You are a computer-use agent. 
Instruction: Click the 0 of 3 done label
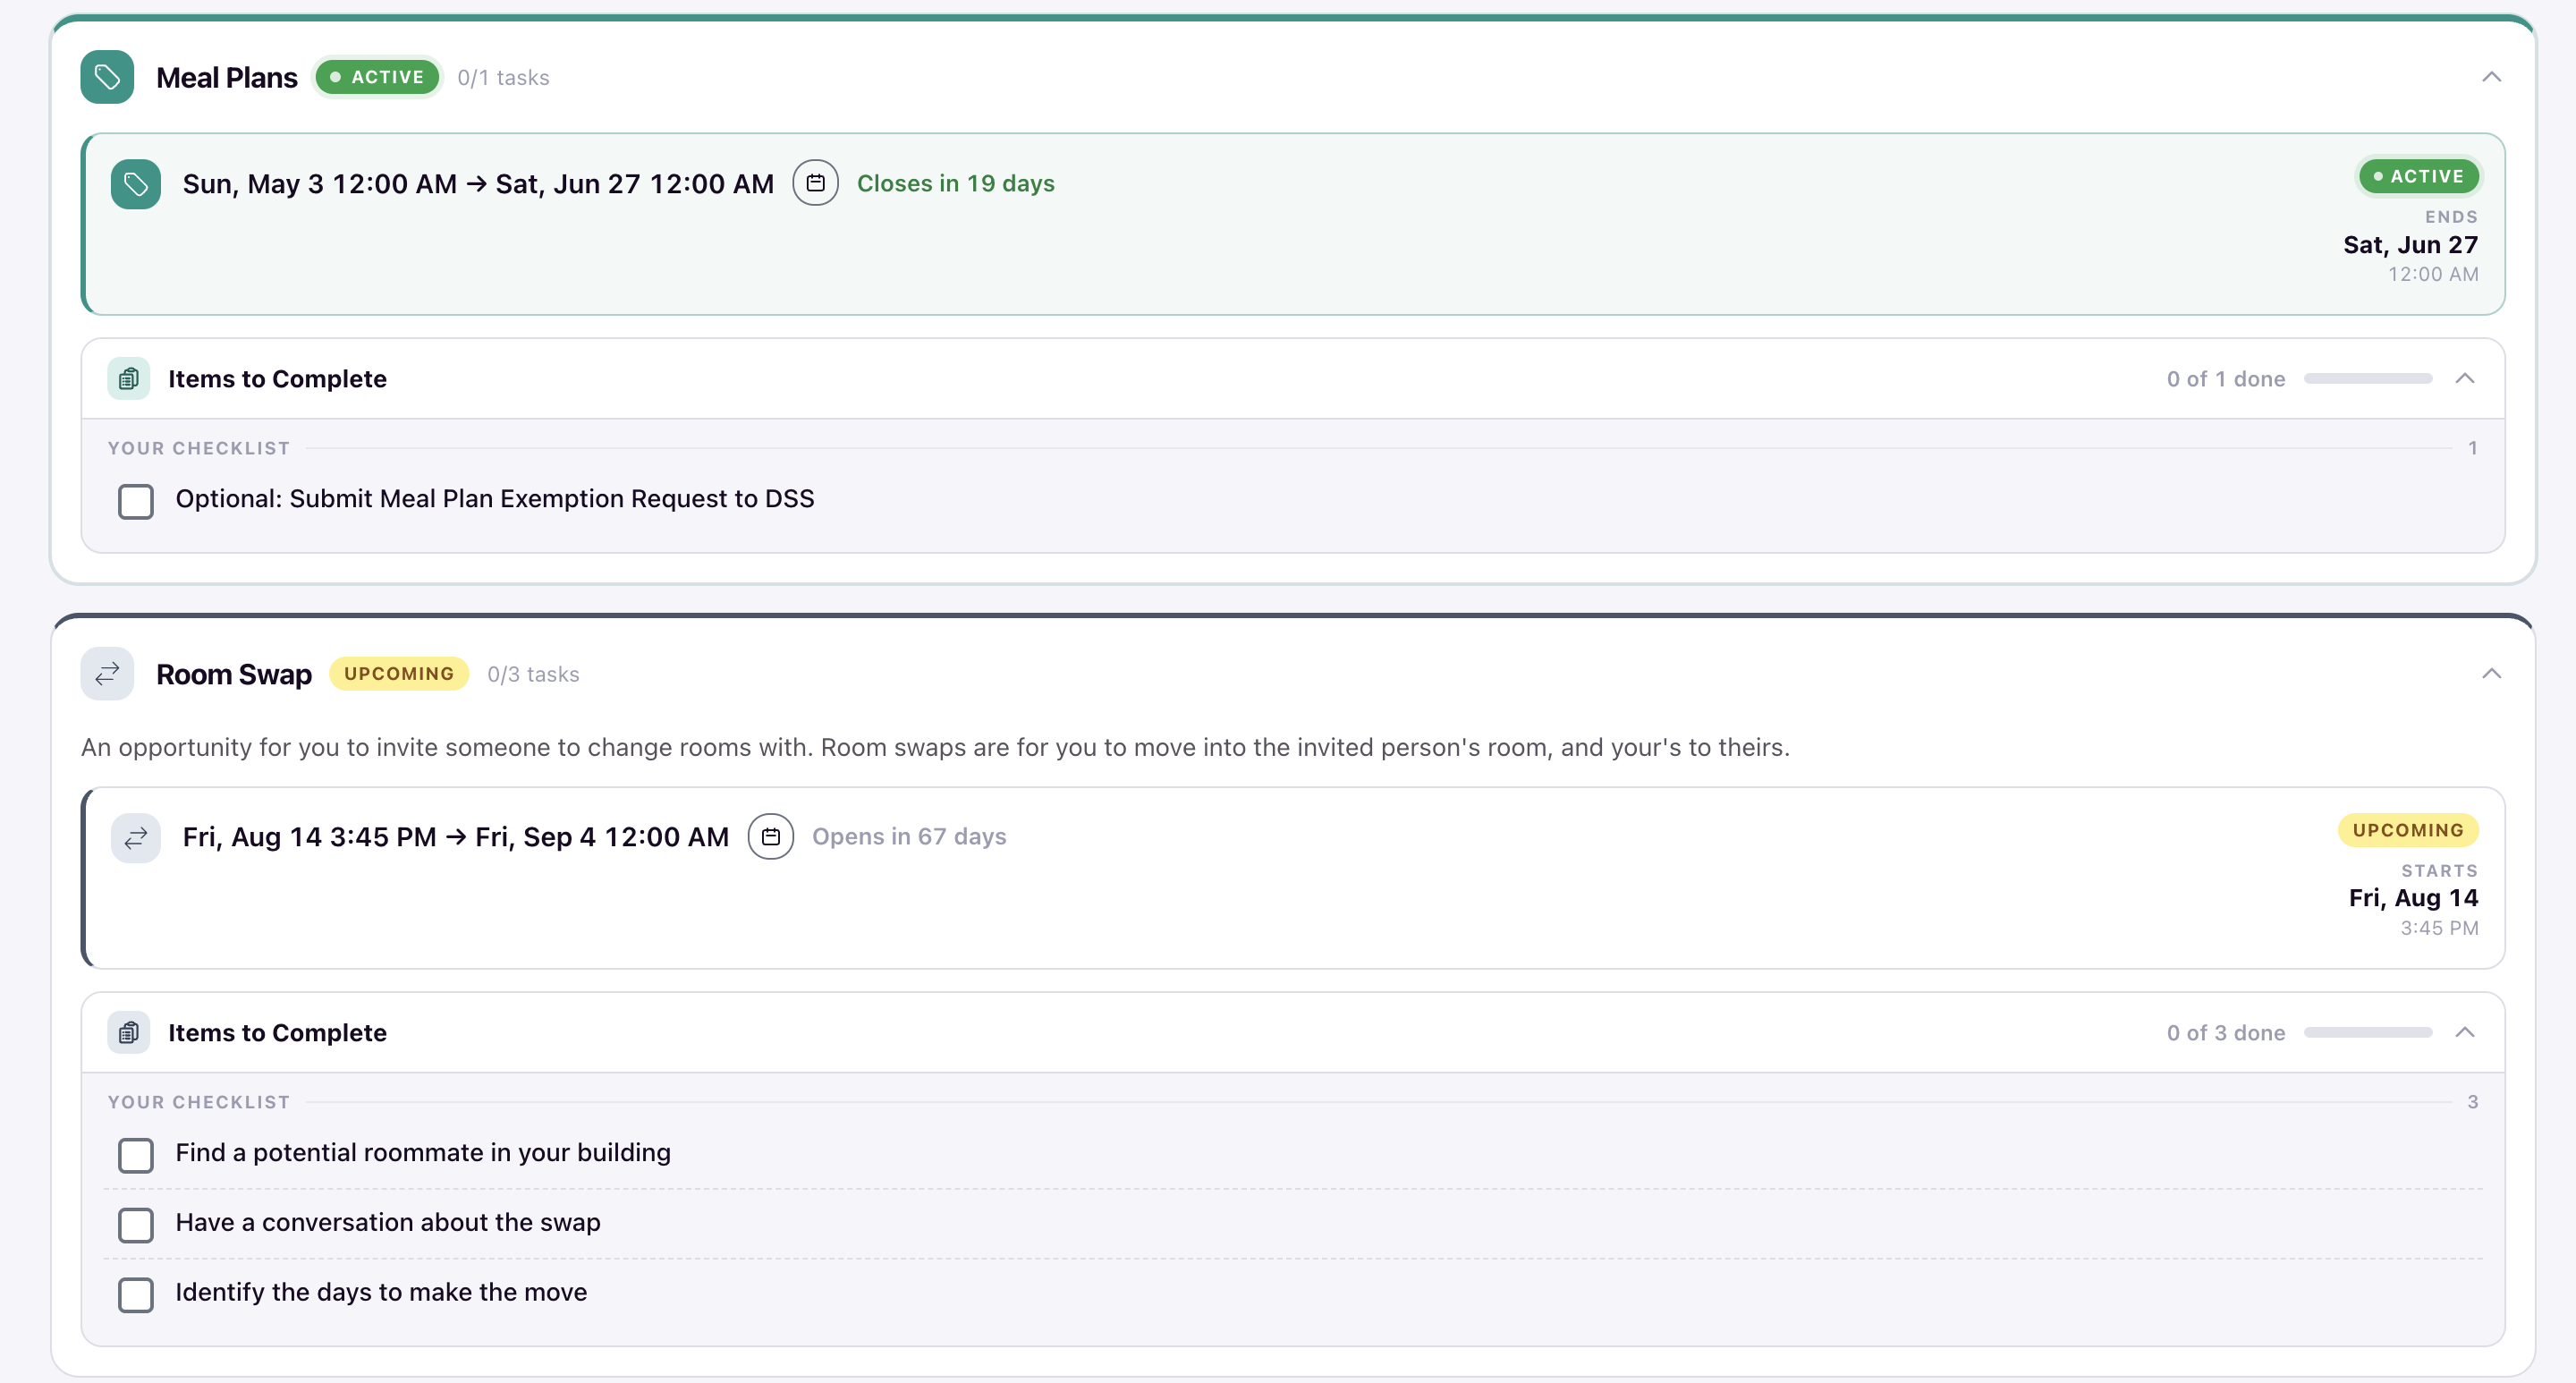[2226, 1033]
